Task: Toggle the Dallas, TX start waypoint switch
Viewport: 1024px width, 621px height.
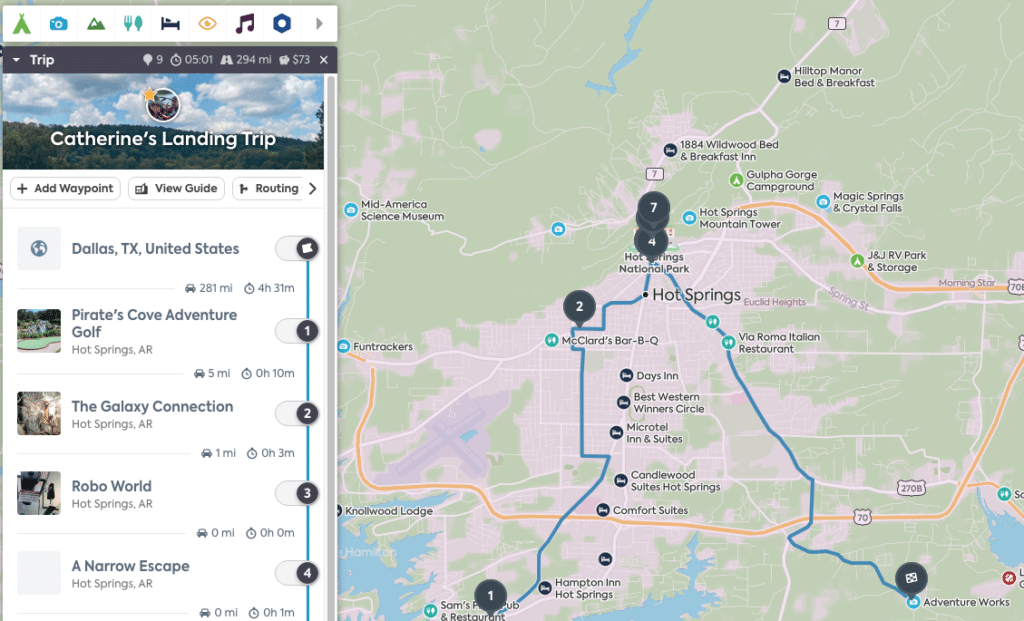Action: [297, 248]
